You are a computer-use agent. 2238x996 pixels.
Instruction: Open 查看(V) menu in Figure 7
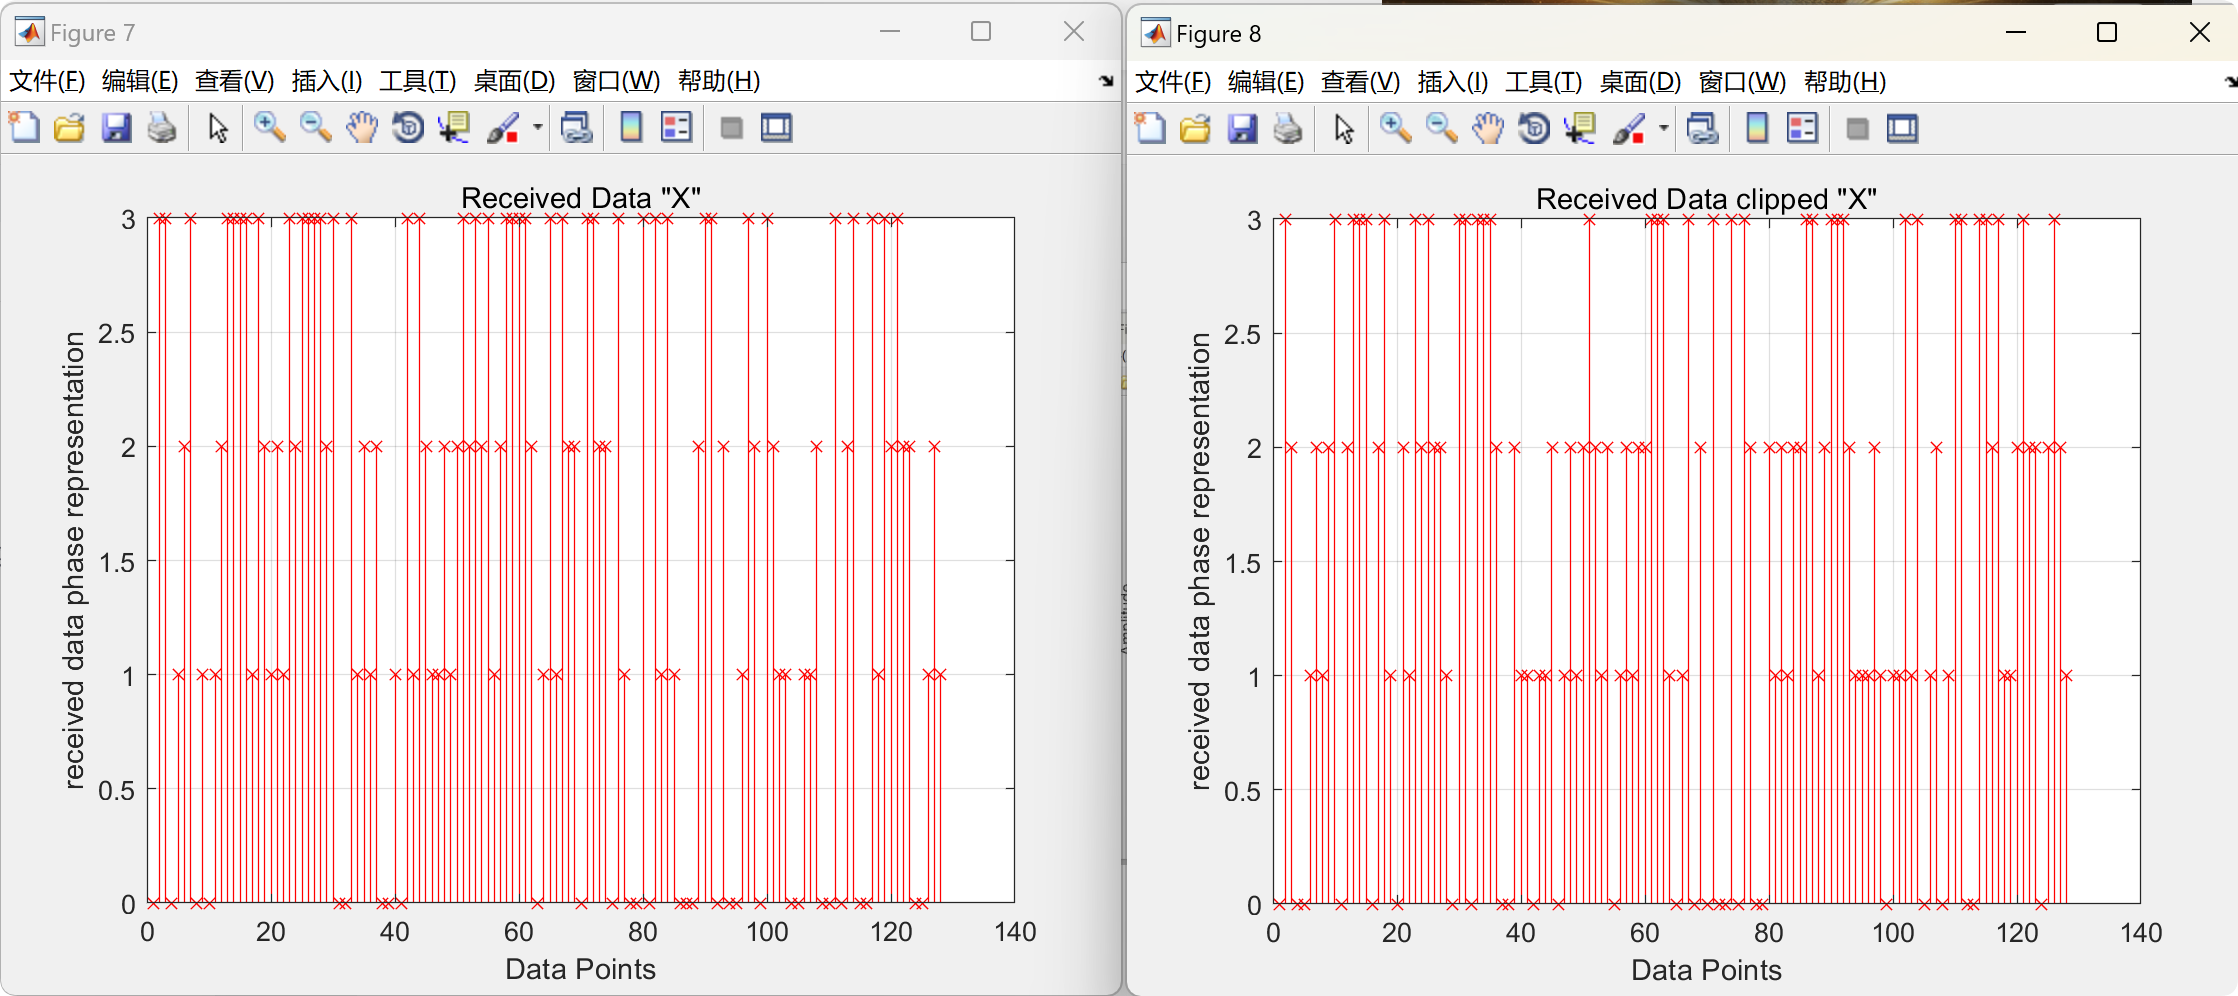click(234, 81)
